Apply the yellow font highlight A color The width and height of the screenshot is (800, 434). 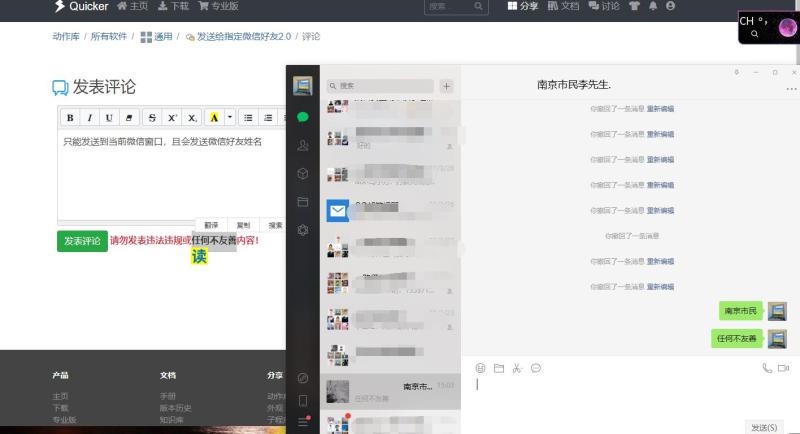[x=214, y=118]
